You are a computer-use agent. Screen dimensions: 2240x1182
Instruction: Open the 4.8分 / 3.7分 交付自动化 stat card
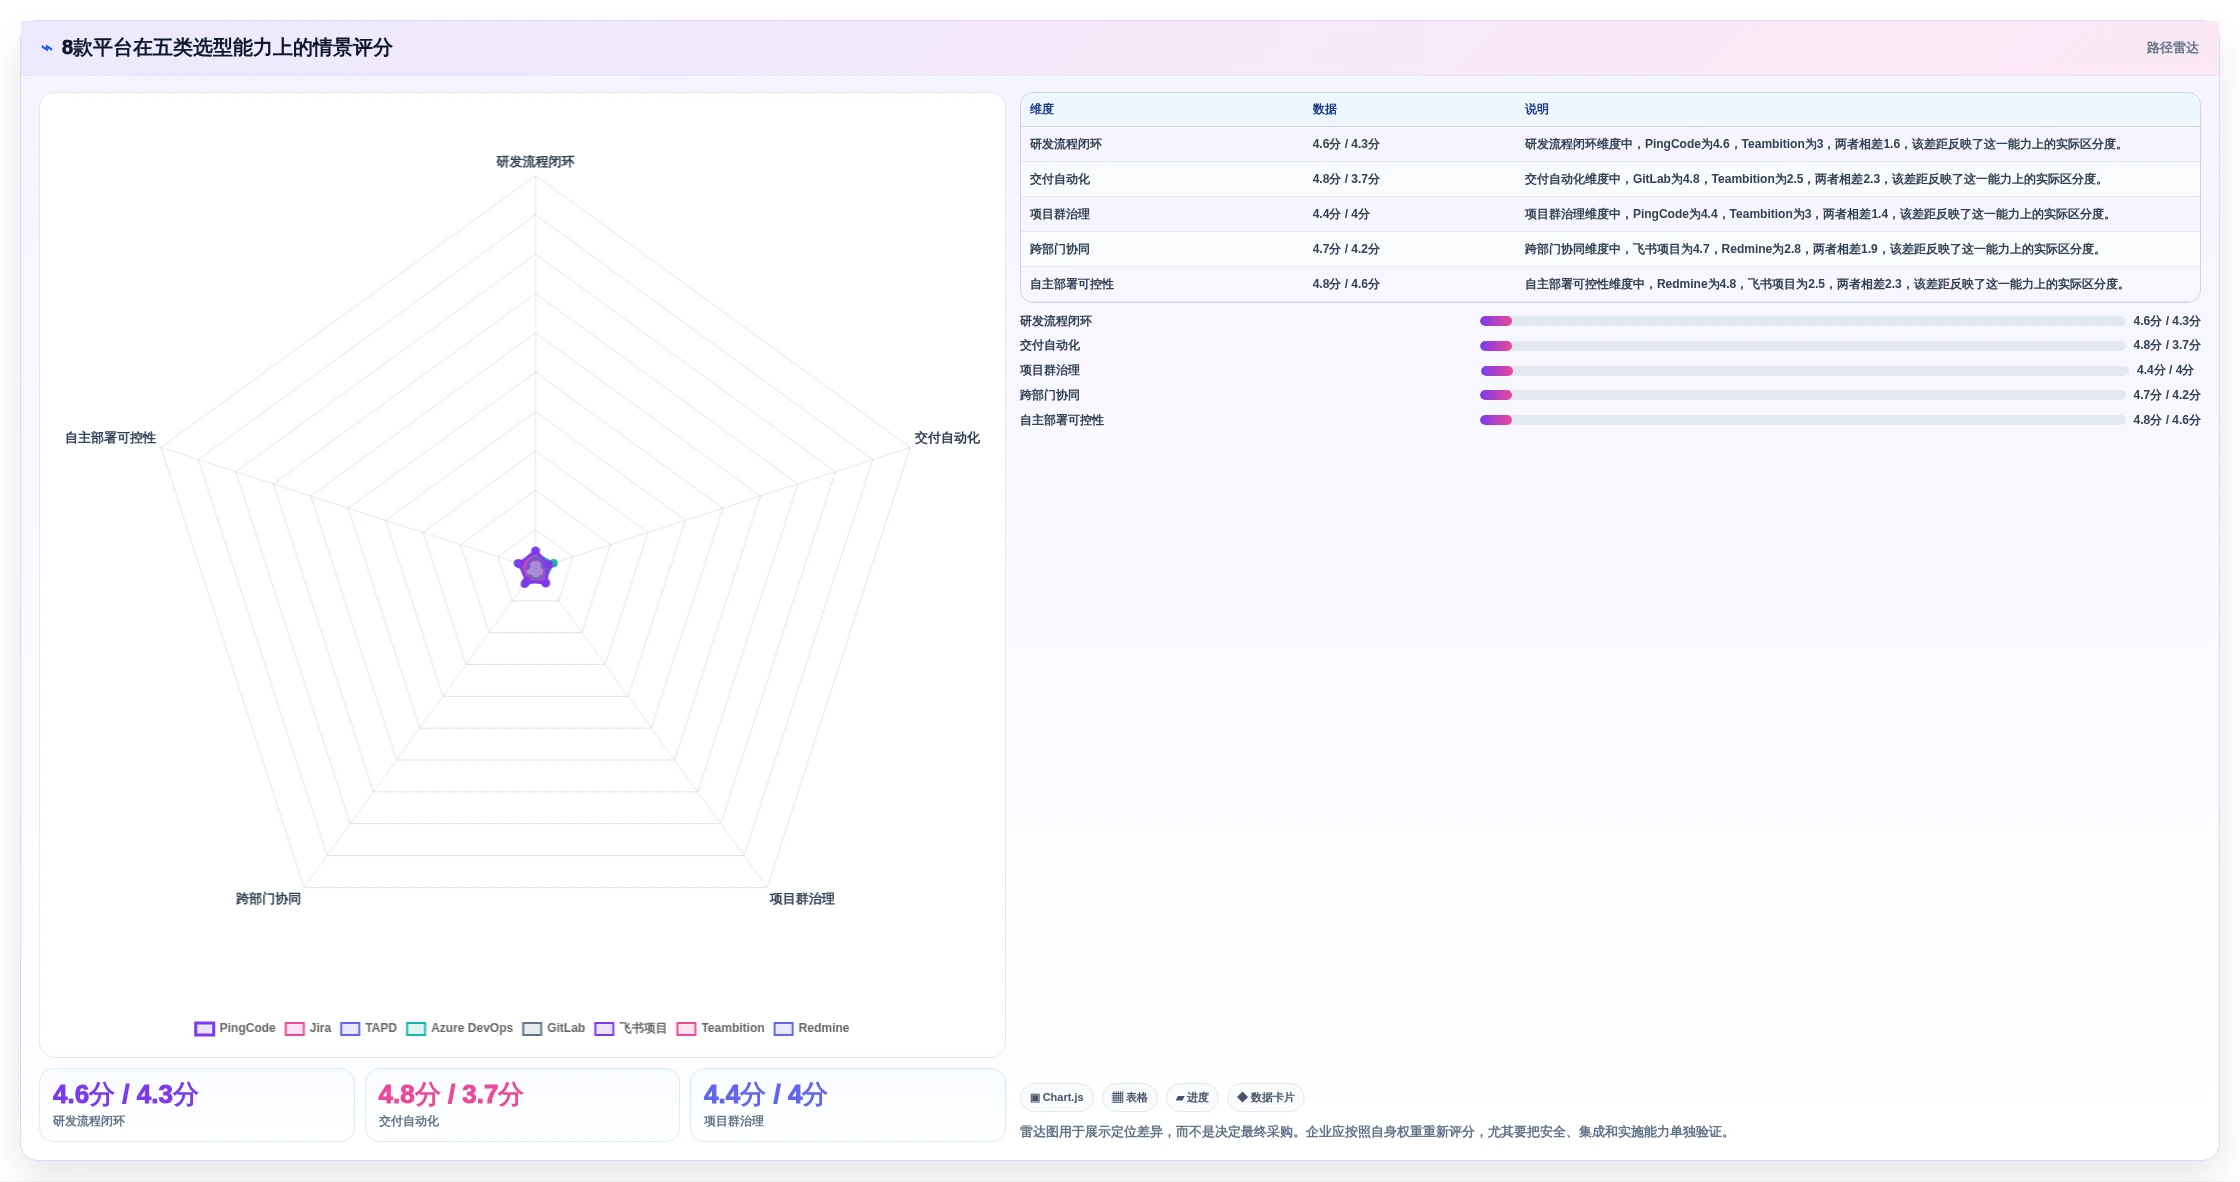(522, 1105)
